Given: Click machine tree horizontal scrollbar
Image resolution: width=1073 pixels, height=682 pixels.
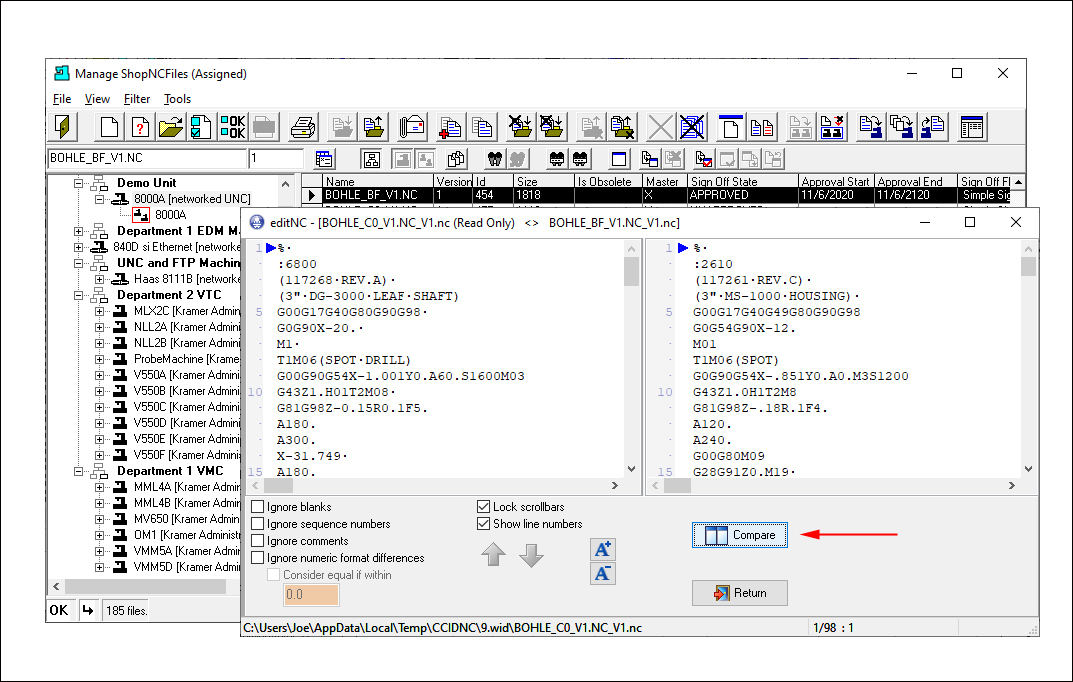Looking at the screenshot, I should (x=145, y=587).
